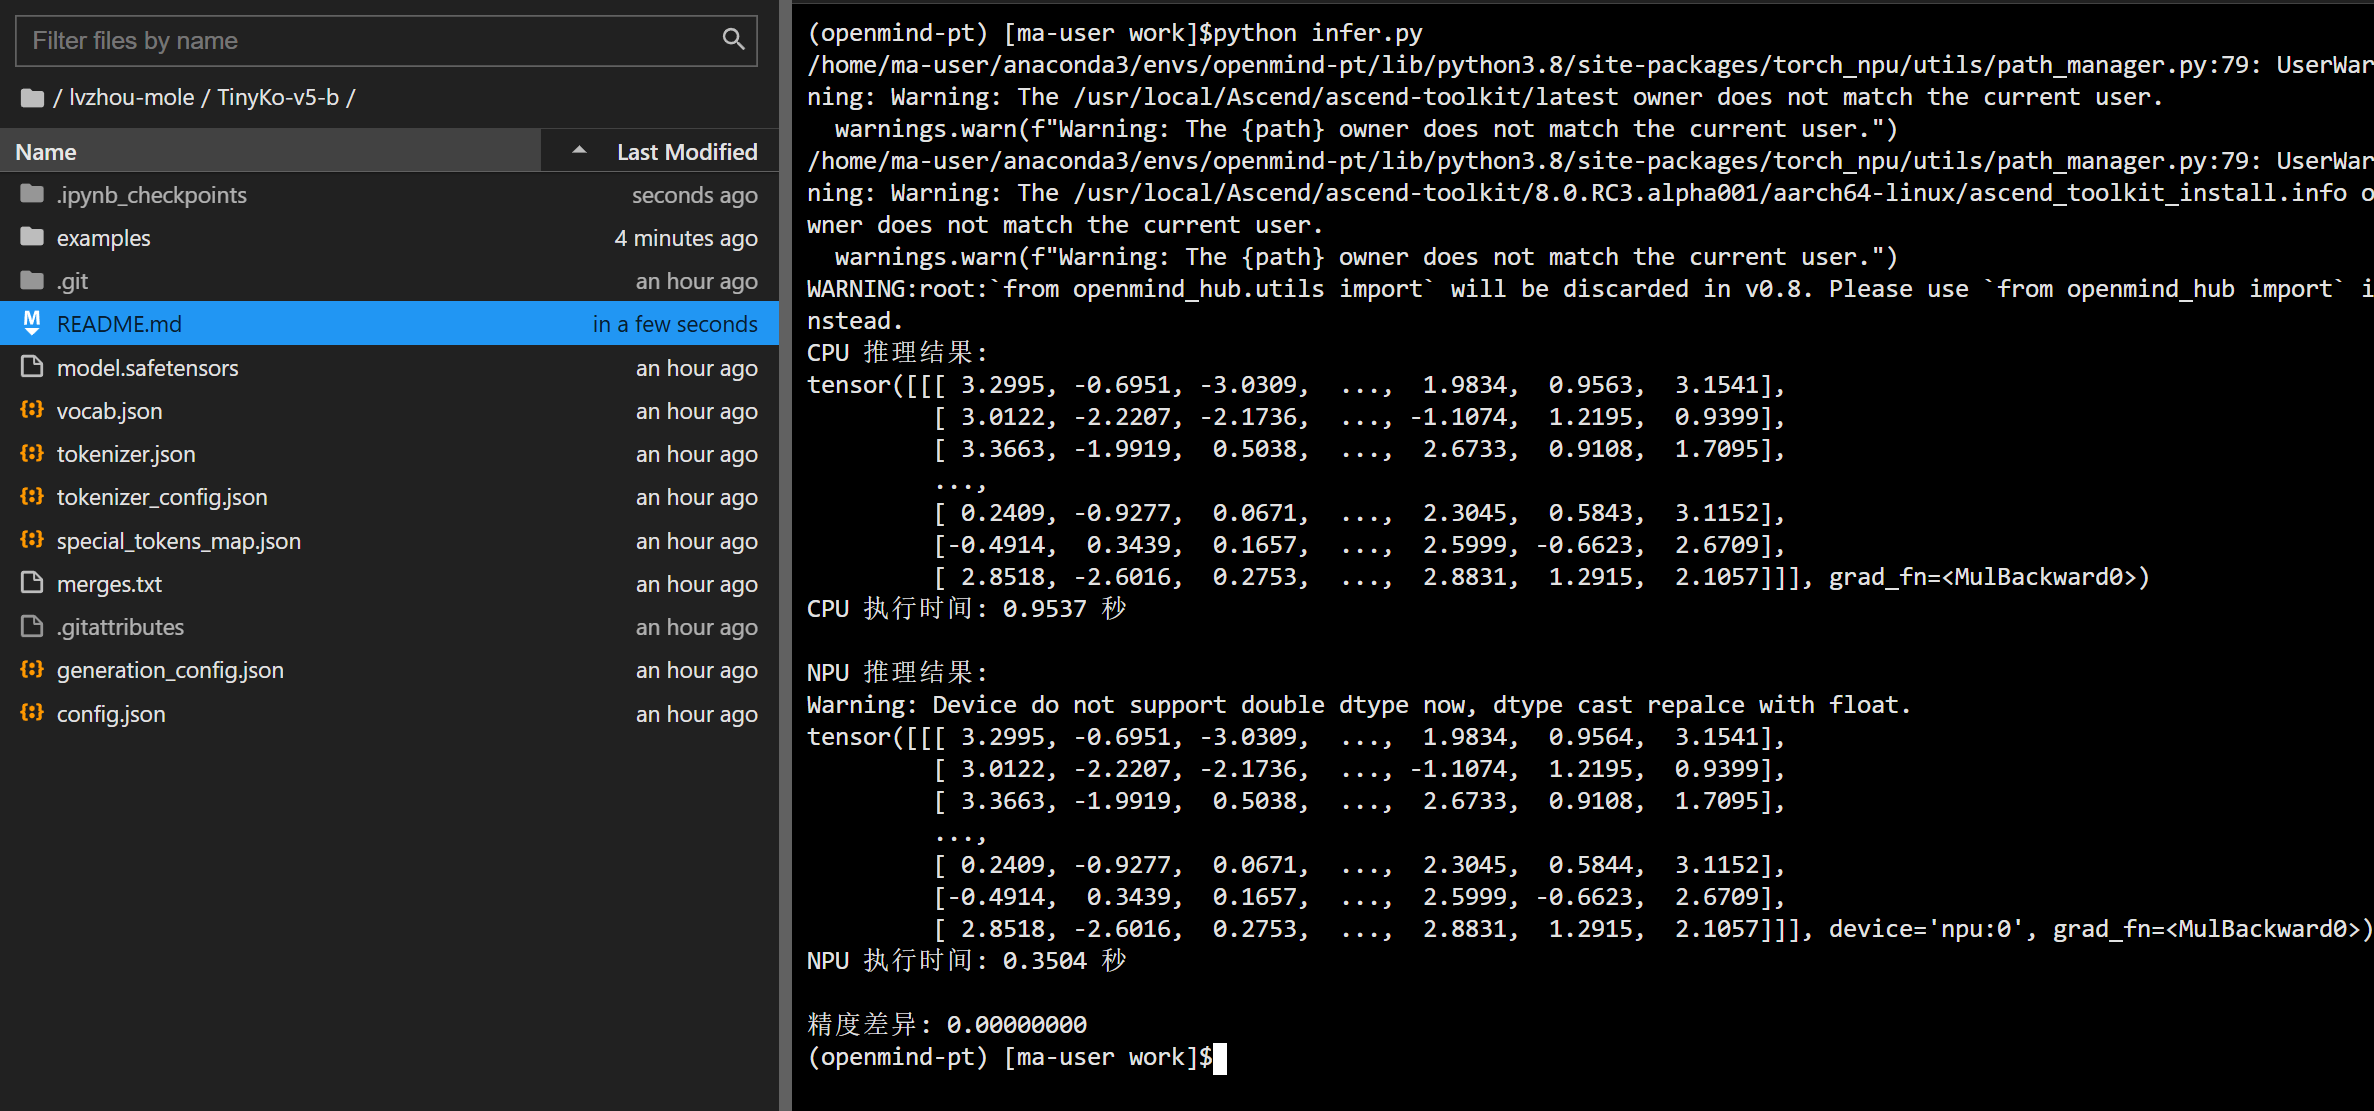Place cursor at the terminal prompt
Screen dimensions: 2374x1111
[x=1221, y=1058]
